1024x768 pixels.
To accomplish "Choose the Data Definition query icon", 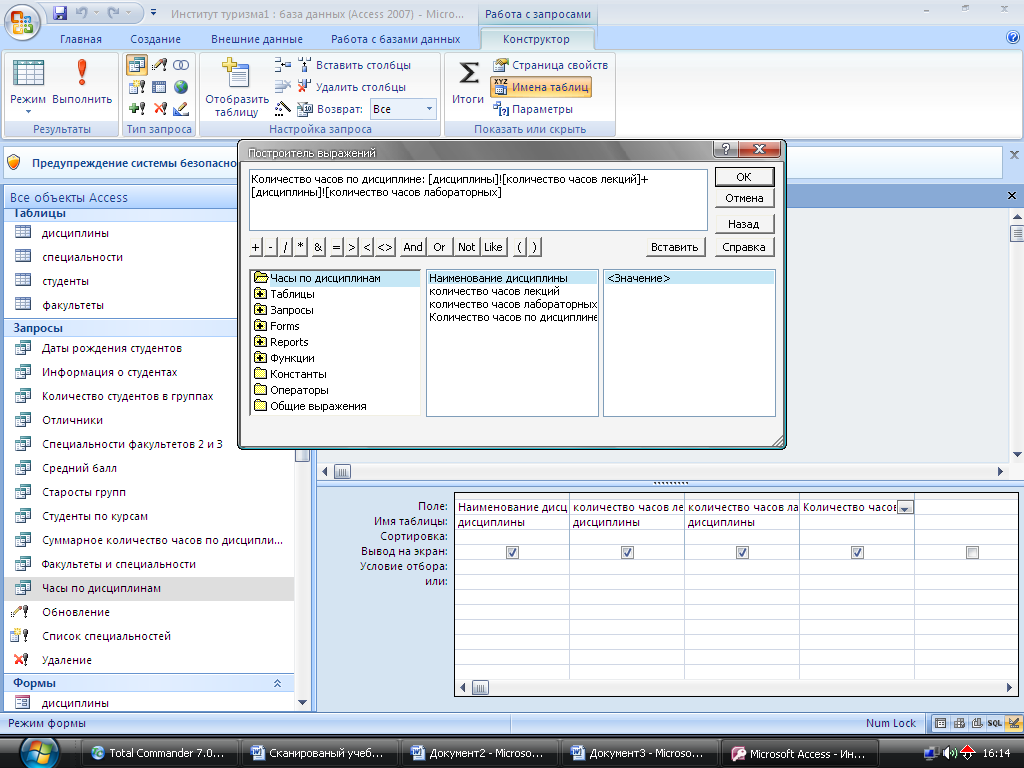I will [x=181, y=108].
